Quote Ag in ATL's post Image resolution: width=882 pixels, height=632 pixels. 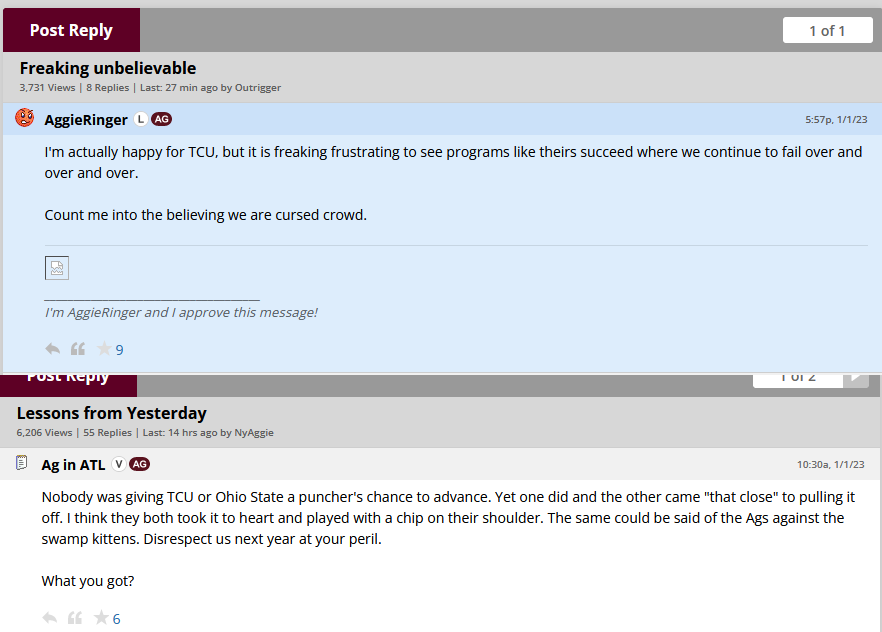click(75, 618)
